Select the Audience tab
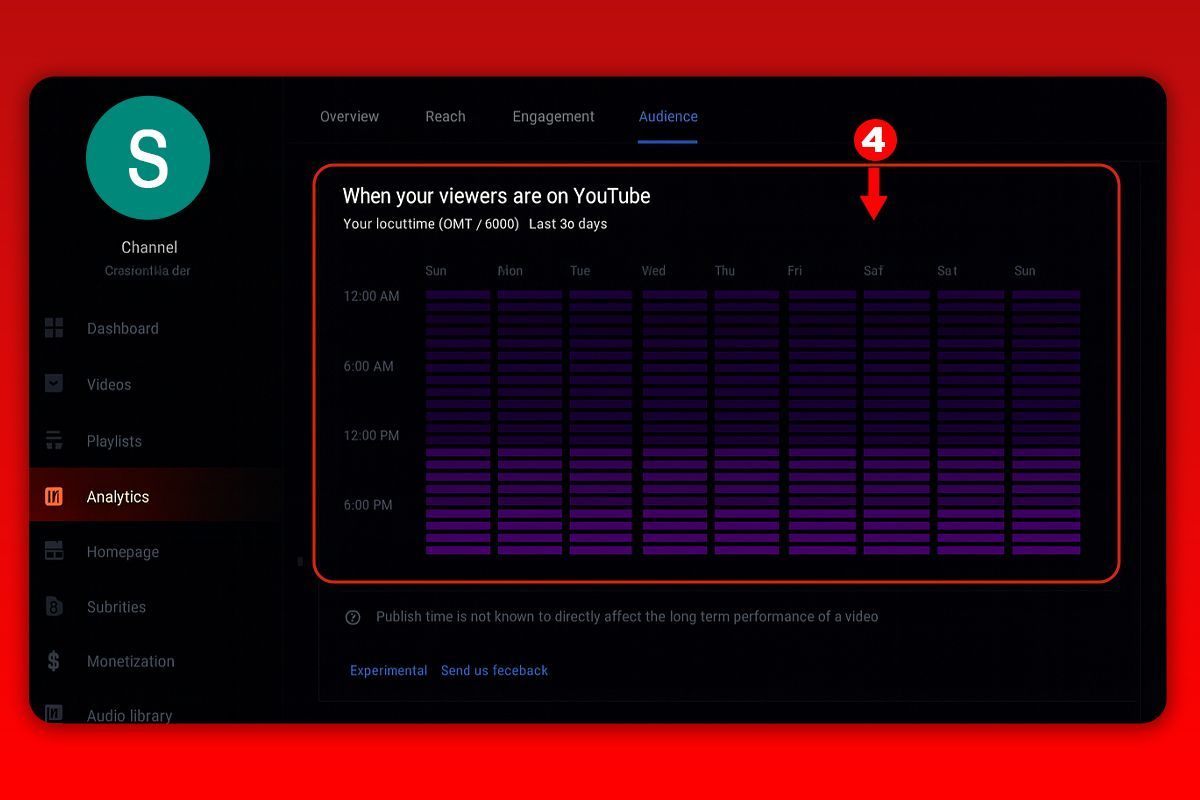The height and width of the screenshot is (800, 1200). point(668,117)
